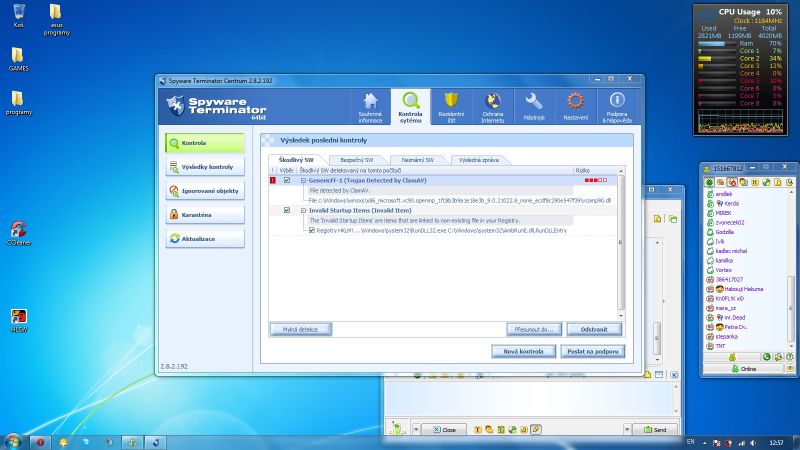Launch CCleaner desktop shortcut
The image size is (800, 450).
tap(19, 234)
